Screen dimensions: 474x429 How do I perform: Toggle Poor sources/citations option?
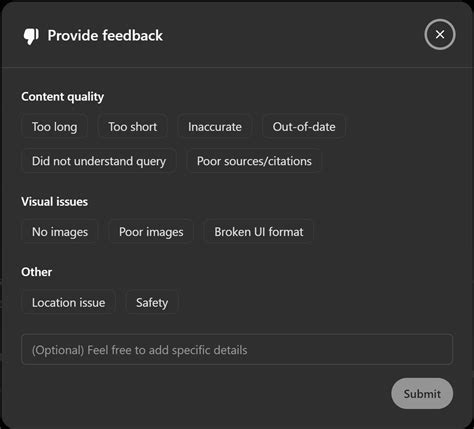pyautogui.click(x=254, y=161)
